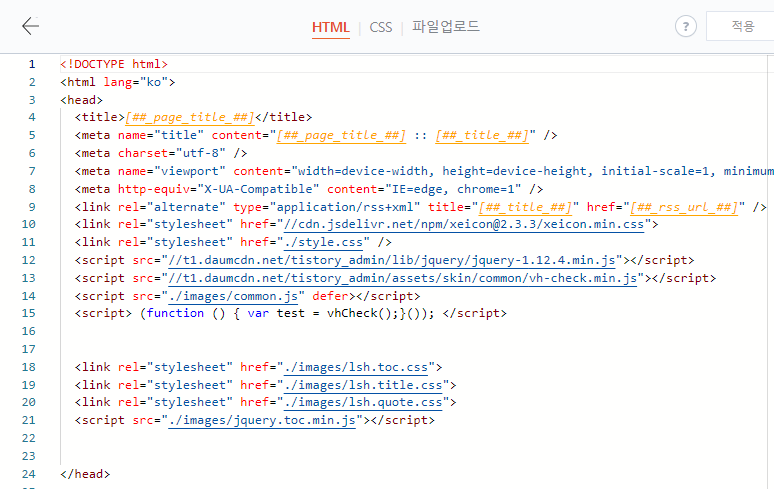
Task: Click the defer attribute on line 14
Action: 331,296
